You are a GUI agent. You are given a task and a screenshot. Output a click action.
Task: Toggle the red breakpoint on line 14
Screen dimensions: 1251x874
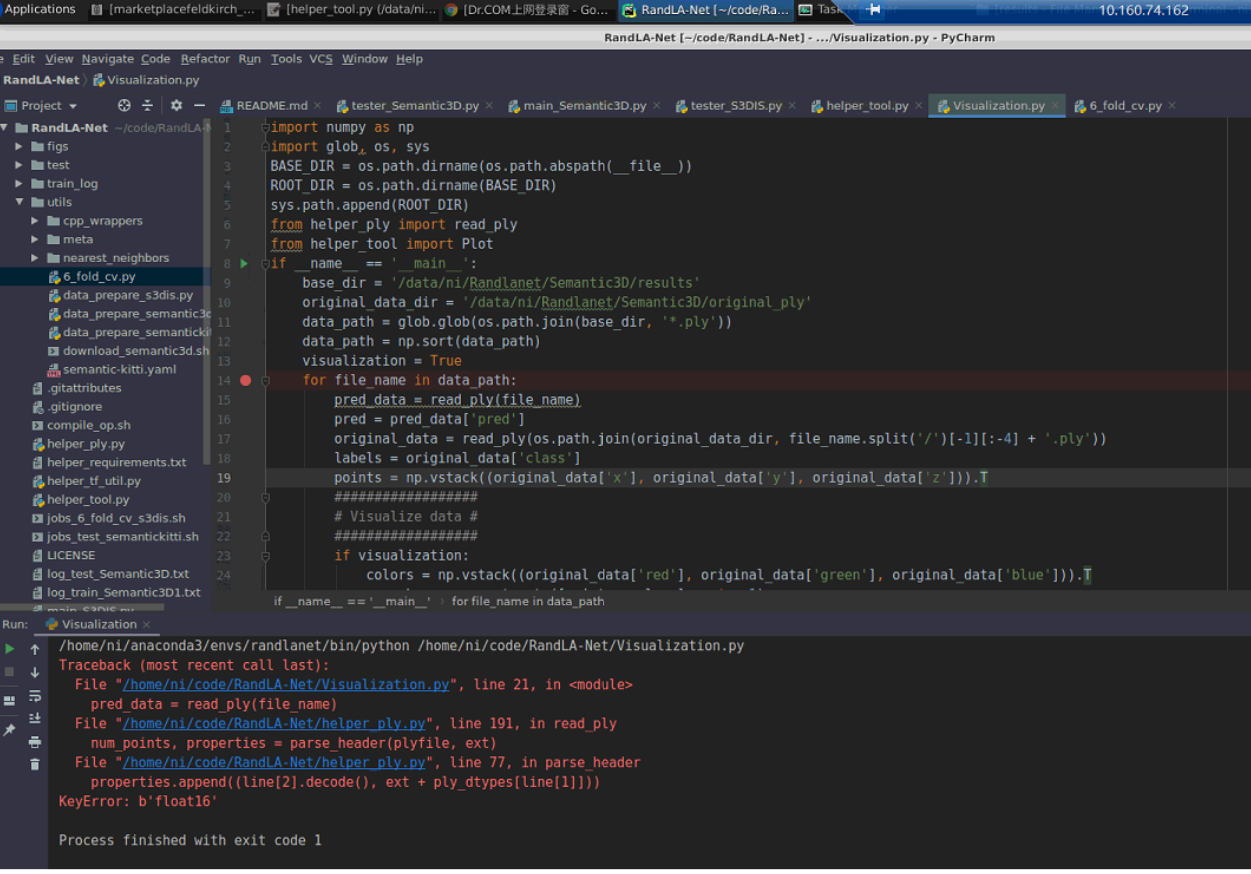246,380
